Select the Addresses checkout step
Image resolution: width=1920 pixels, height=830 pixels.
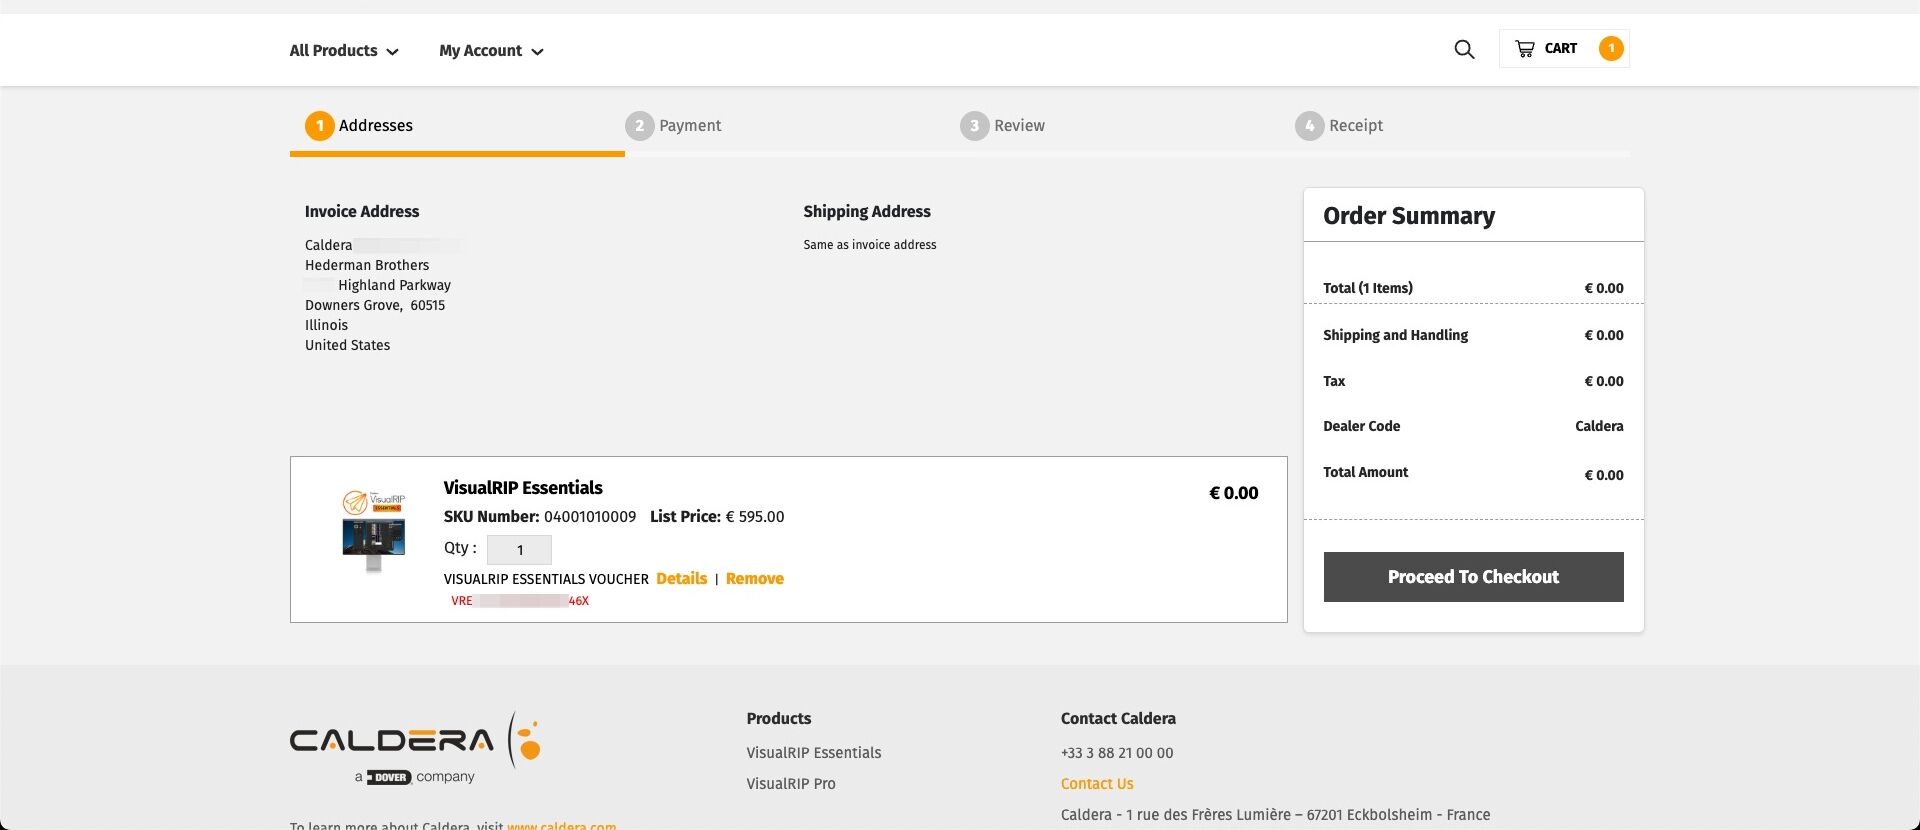[x=359, y=126]
